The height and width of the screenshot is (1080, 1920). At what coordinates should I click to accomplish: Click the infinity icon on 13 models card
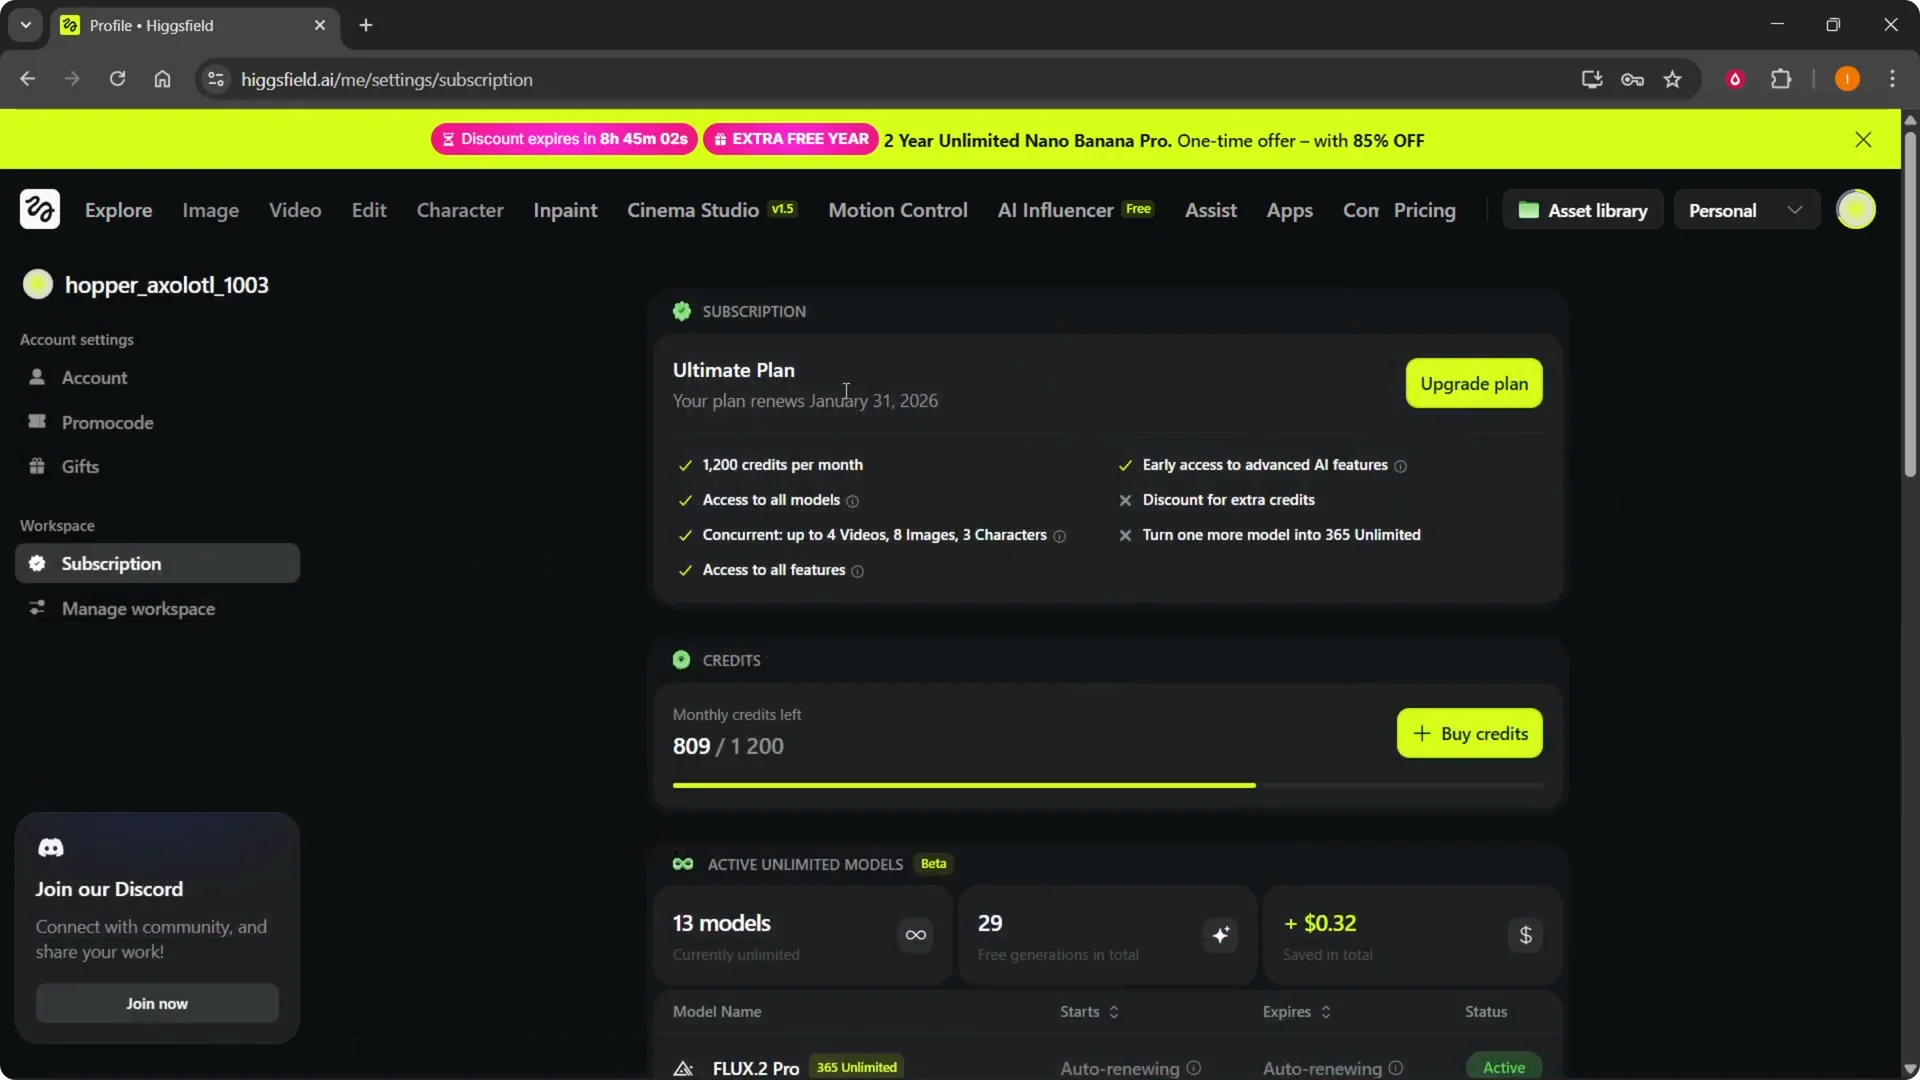point(915,936)
